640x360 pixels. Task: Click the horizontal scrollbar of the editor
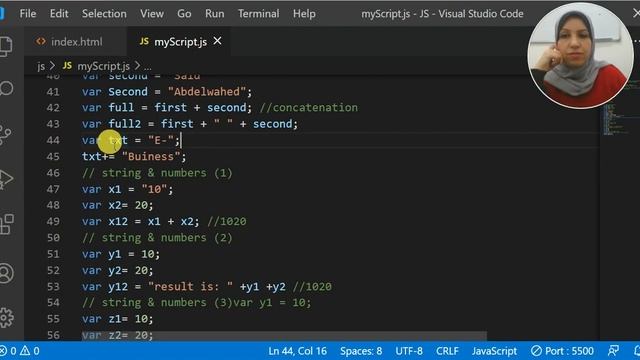coord(284,336)
